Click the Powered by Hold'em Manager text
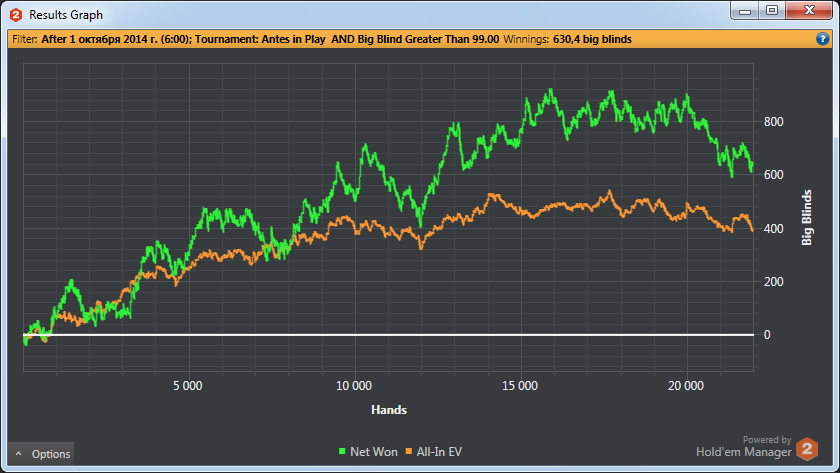Viewport: 840px width, 473px height. coord(743,446)
